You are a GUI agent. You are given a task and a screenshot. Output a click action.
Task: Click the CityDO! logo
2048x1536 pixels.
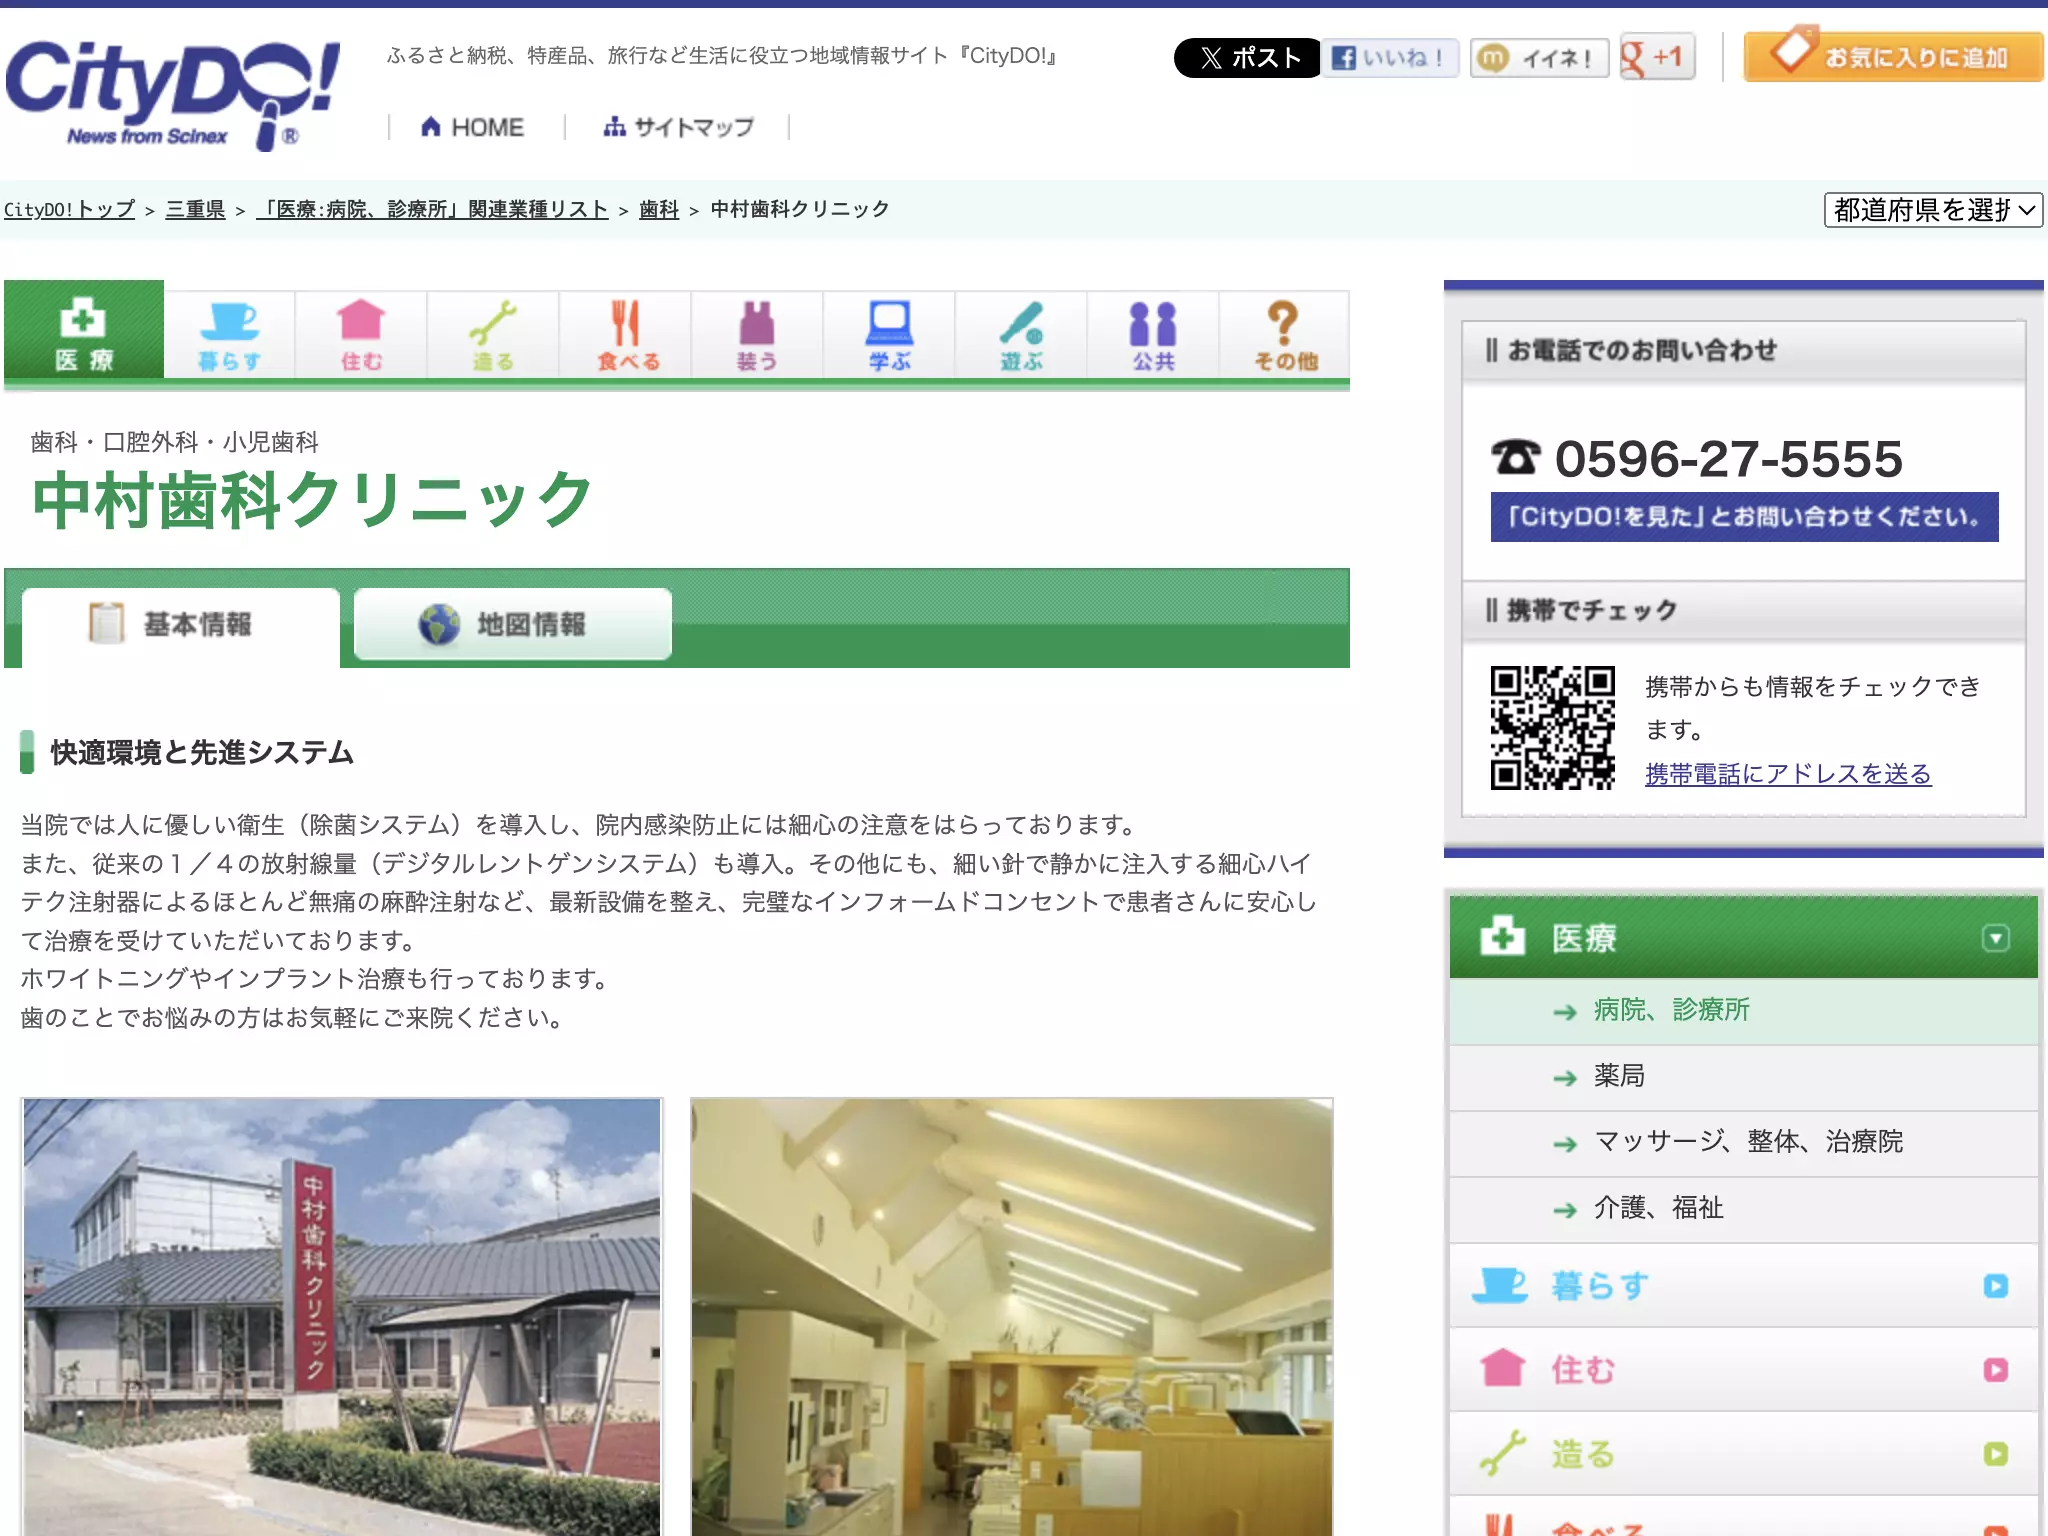[173, 95]
